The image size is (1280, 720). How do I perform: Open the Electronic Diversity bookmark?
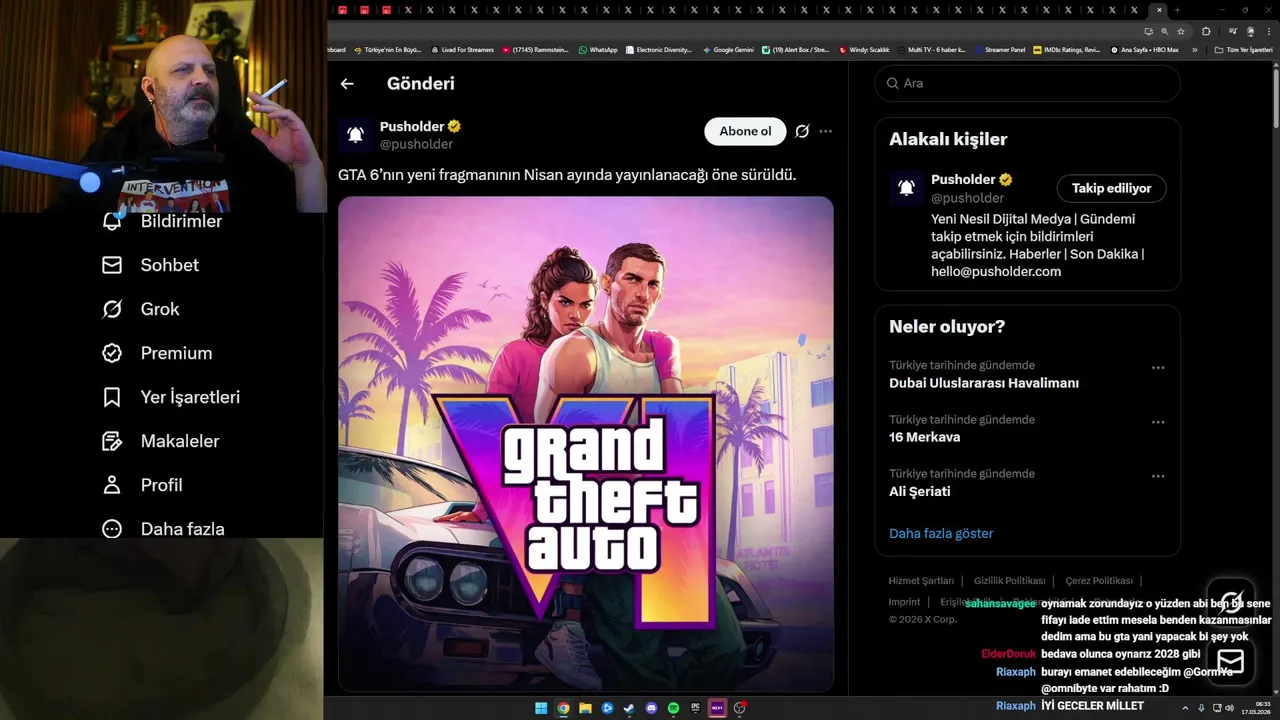659,49
